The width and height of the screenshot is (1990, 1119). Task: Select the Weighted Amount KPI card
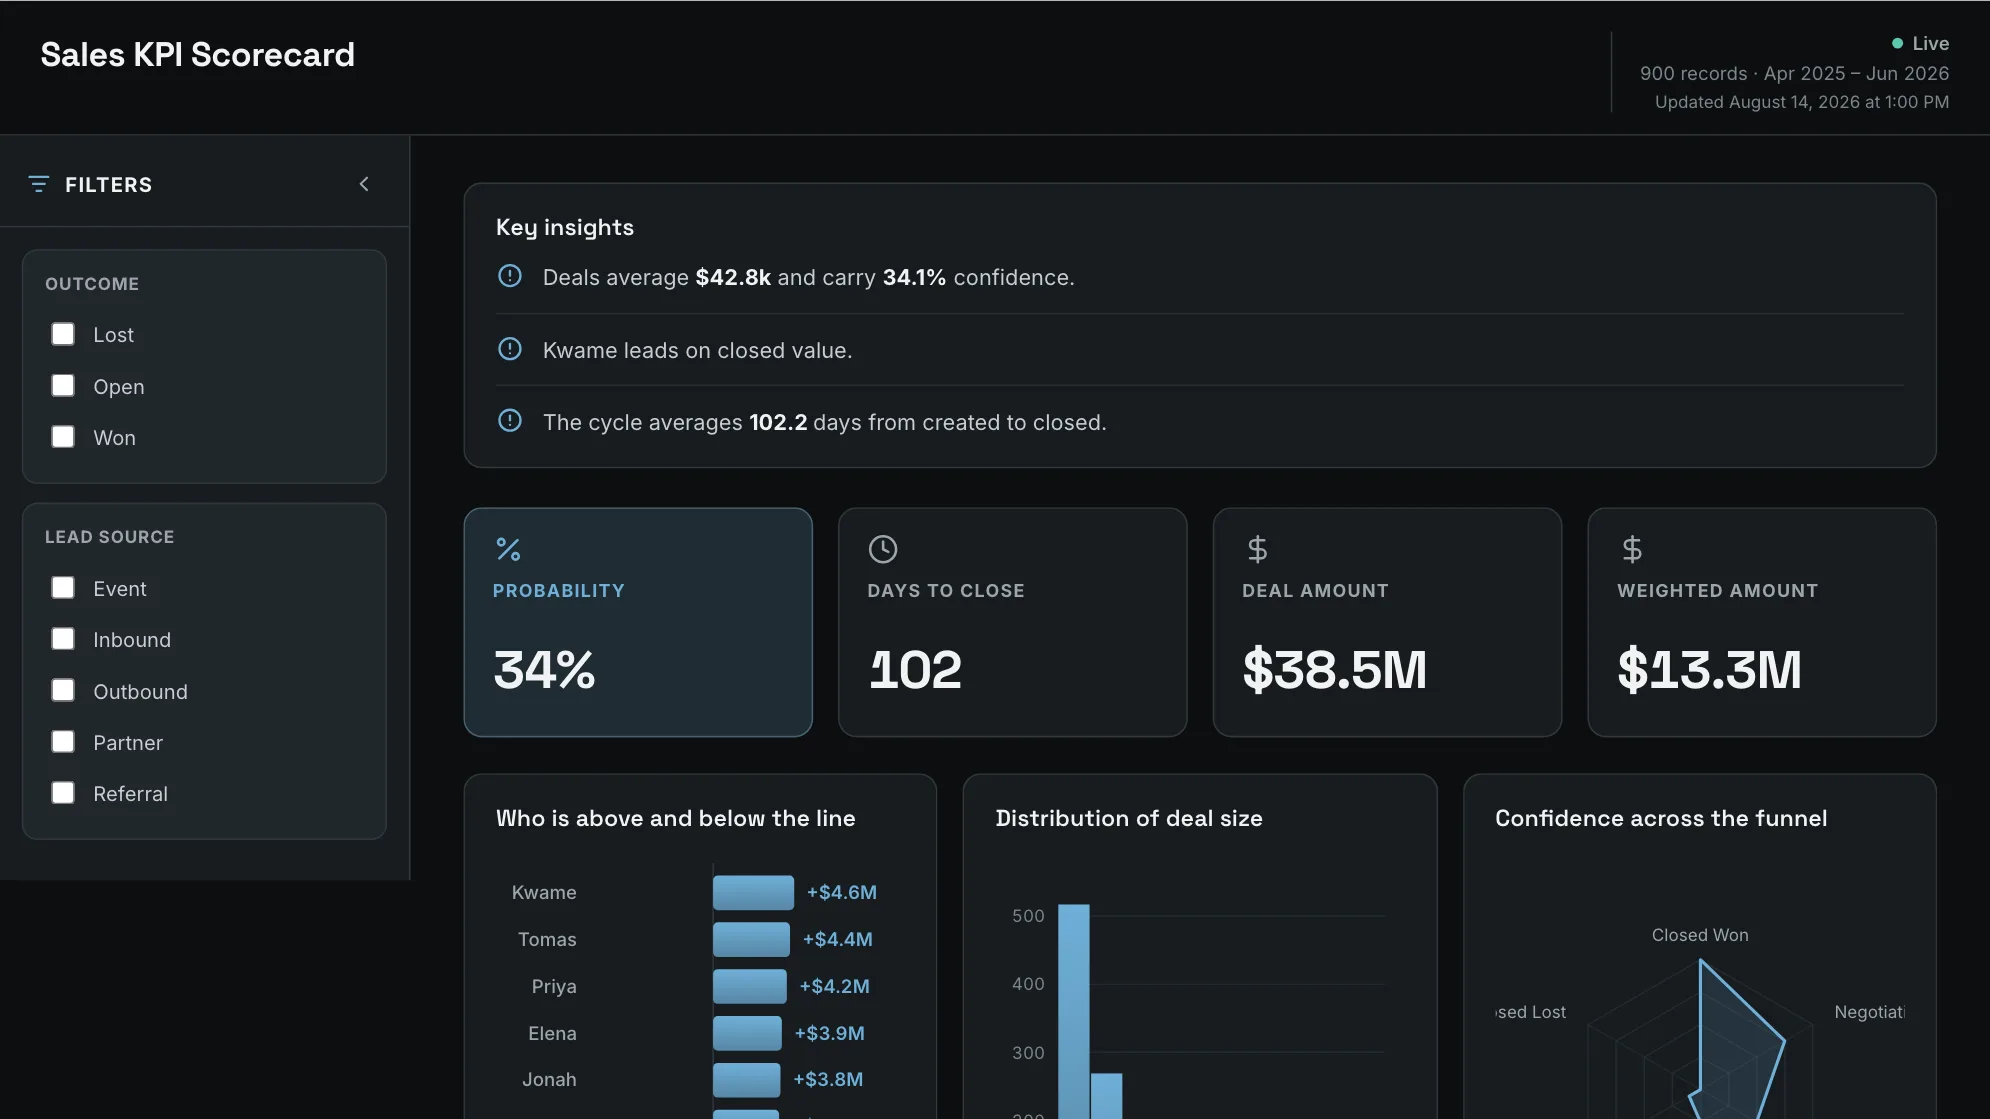pyautogui.click(x=1762, y=622)
